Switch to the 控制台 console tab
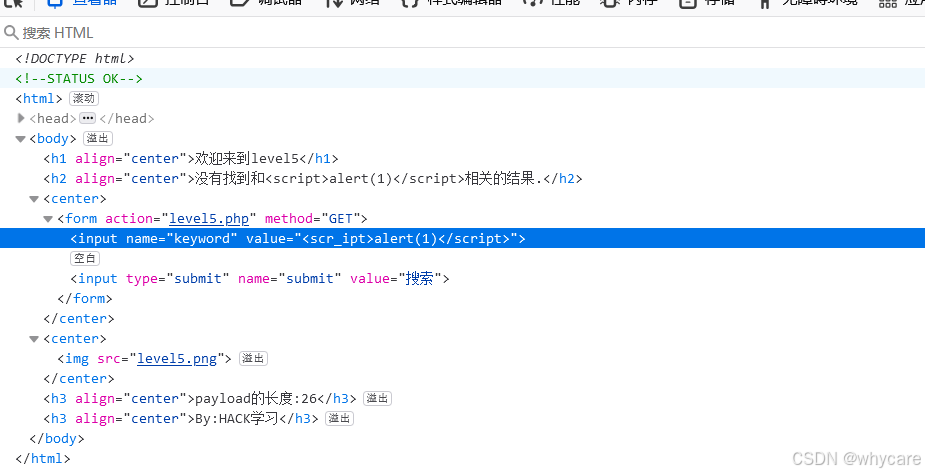This screenshot has width=925, height=474. coord(173,2)
